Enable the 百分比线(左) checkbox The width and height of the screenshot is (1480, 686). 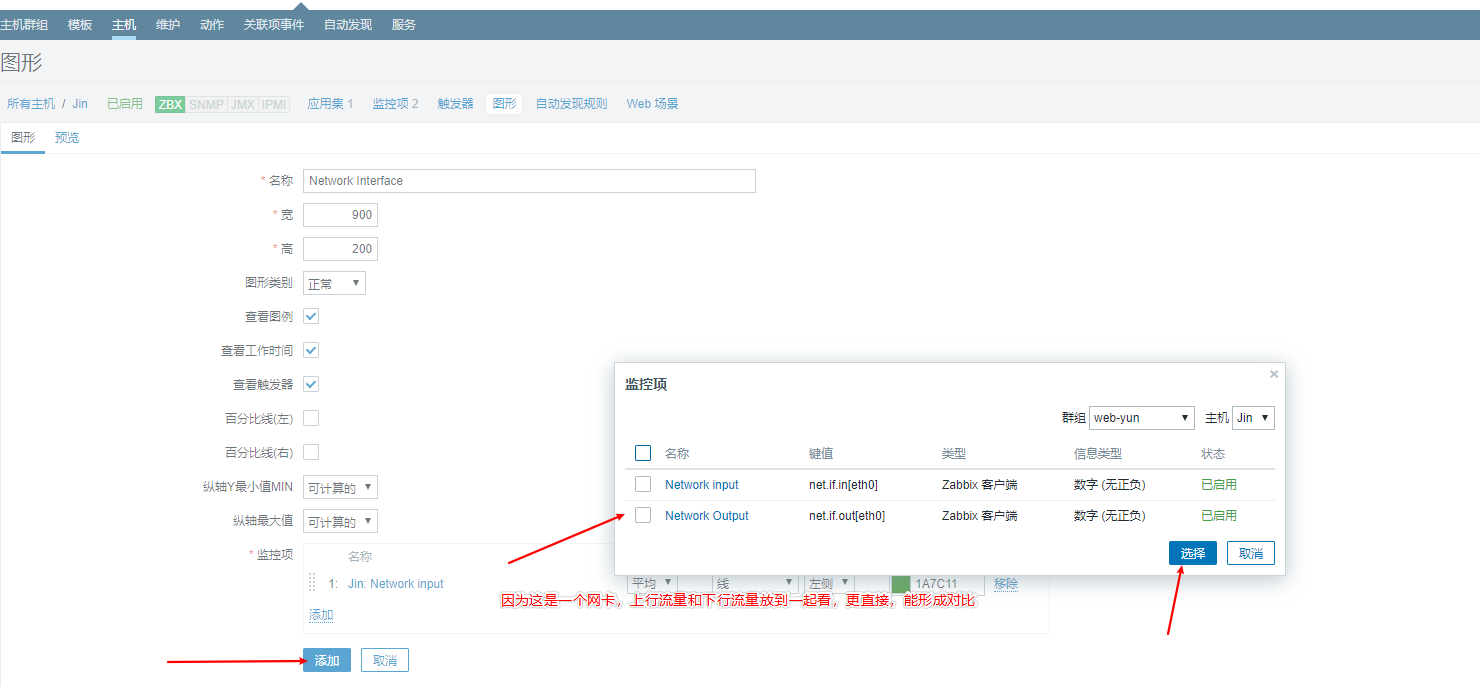[x=311, y=418]
